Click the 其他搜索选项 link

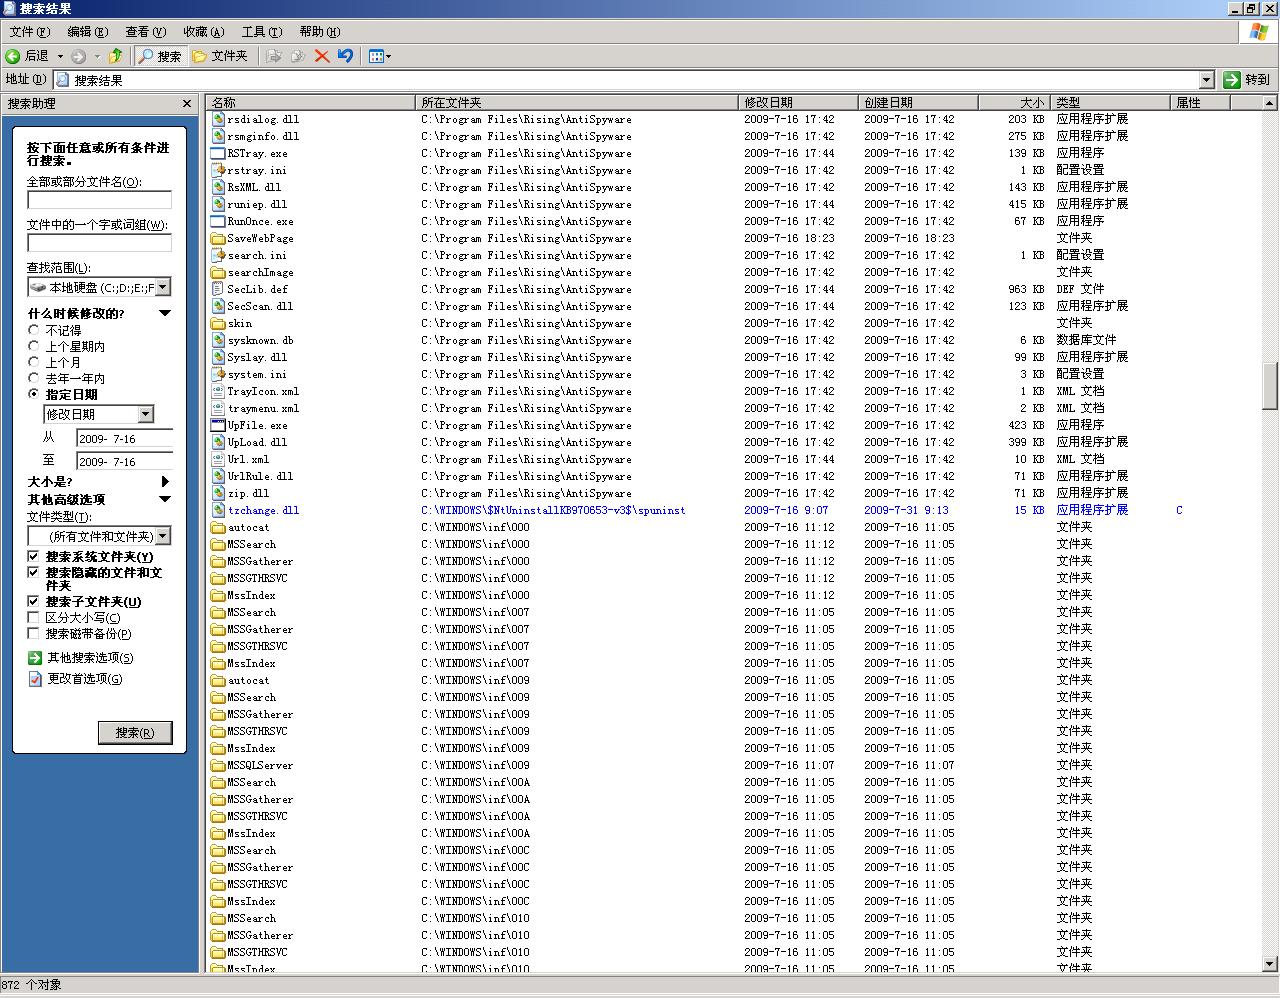[90, 657]
